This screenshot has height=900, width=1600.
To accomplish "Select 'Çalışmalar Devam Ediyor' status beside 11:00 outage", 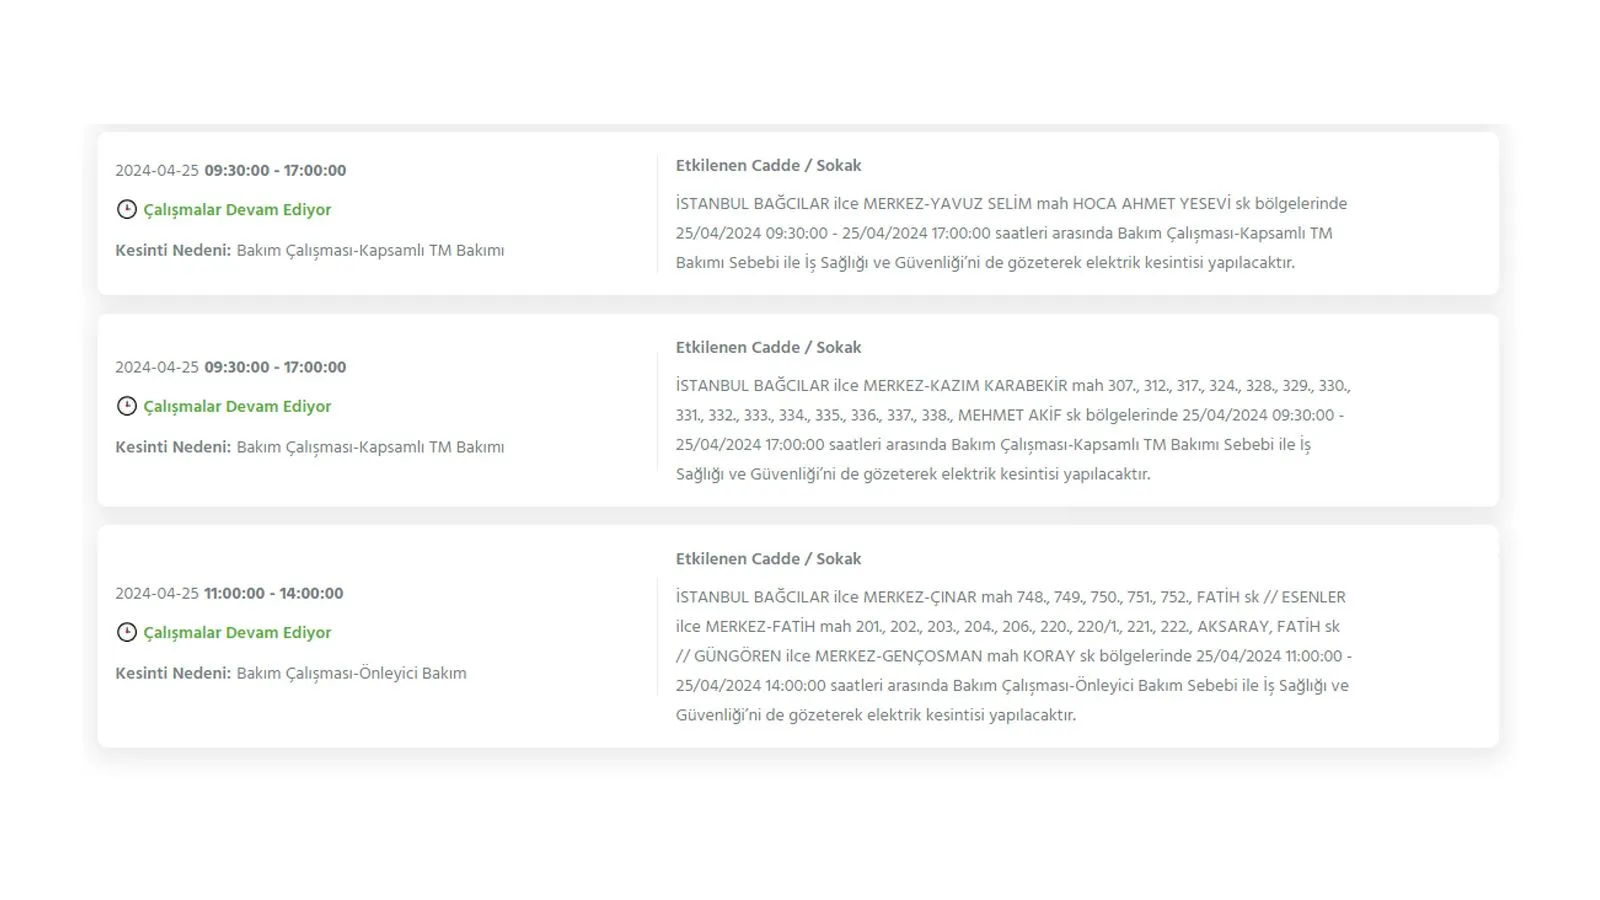I will [237, 633].
